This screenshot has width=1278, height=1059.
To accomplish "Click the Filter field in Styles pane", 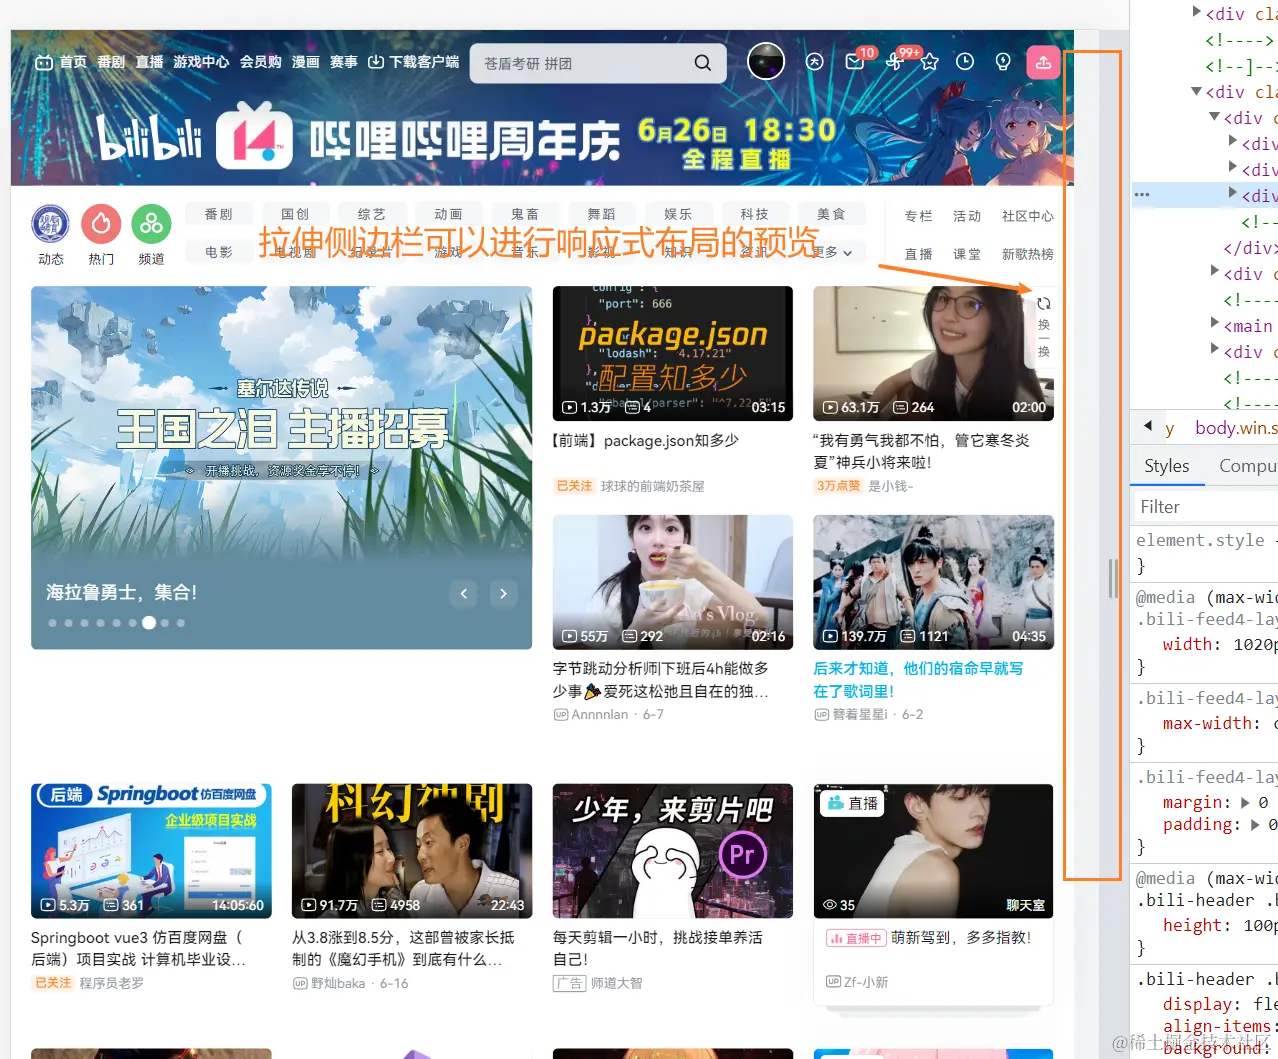I will pyautogui.click(x=1206, y=507).
